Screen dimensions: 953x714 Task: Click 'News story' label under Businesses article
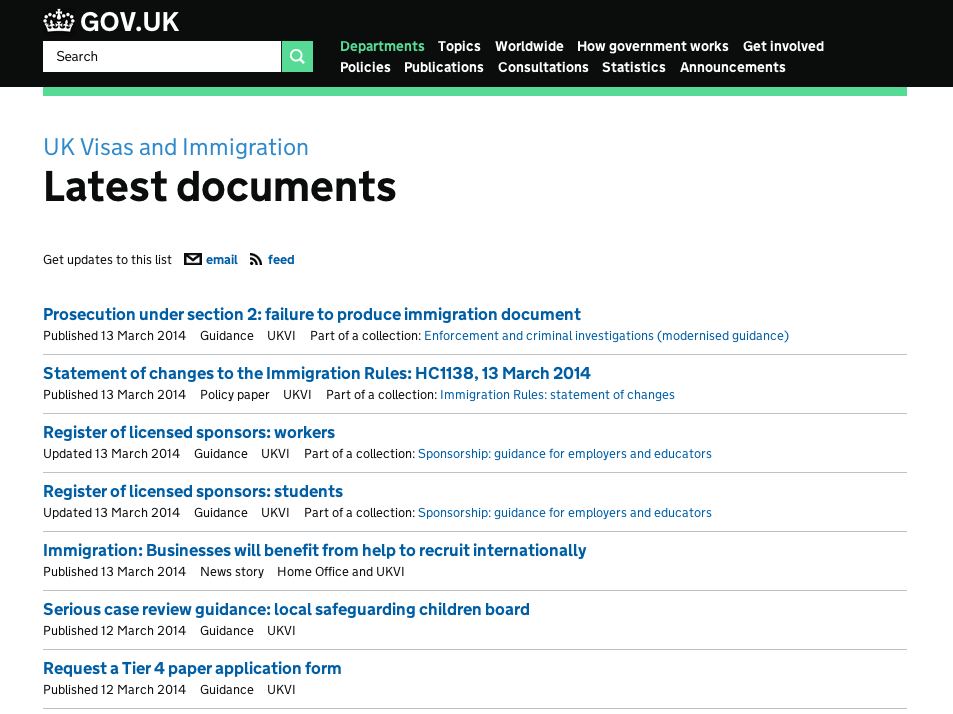click(232, 571)
